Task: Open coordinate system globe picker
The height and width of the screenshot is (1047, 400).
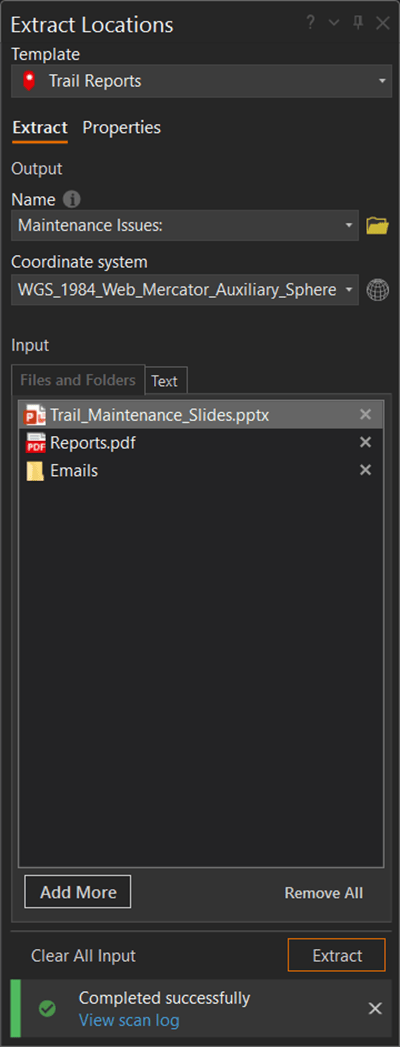Action: click(378, 290)
